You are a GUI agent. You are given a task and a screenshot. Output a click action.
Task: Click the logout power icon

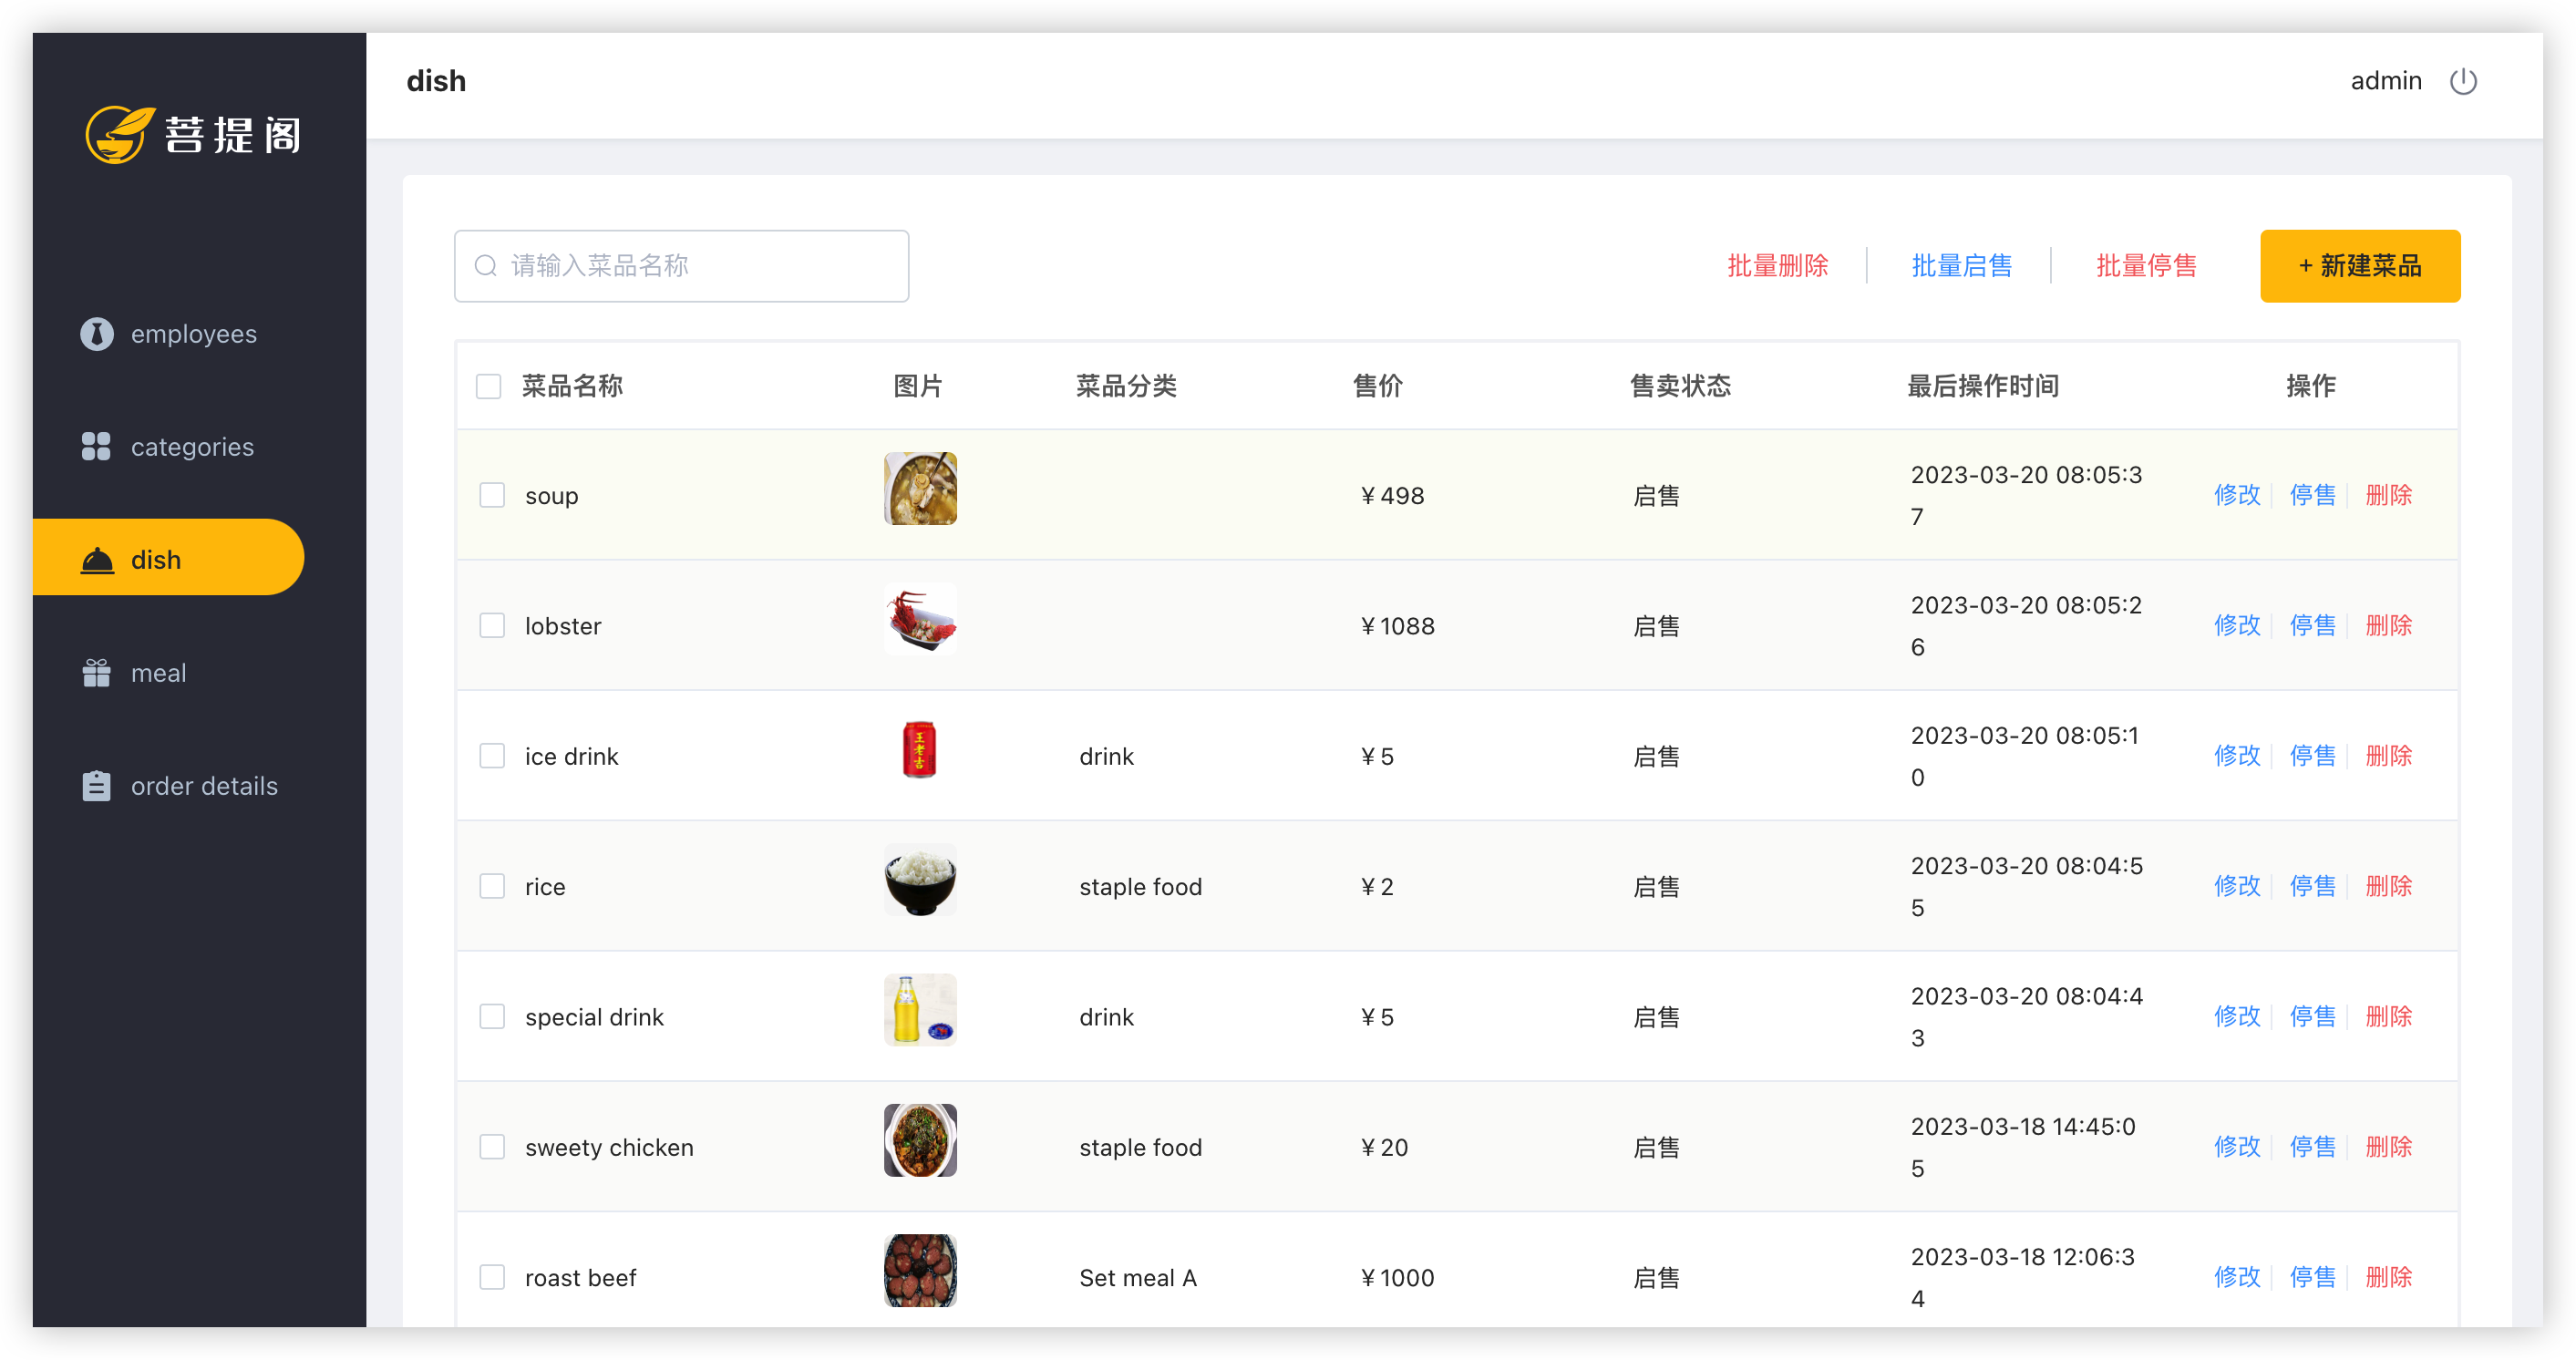pos(2463,81)
